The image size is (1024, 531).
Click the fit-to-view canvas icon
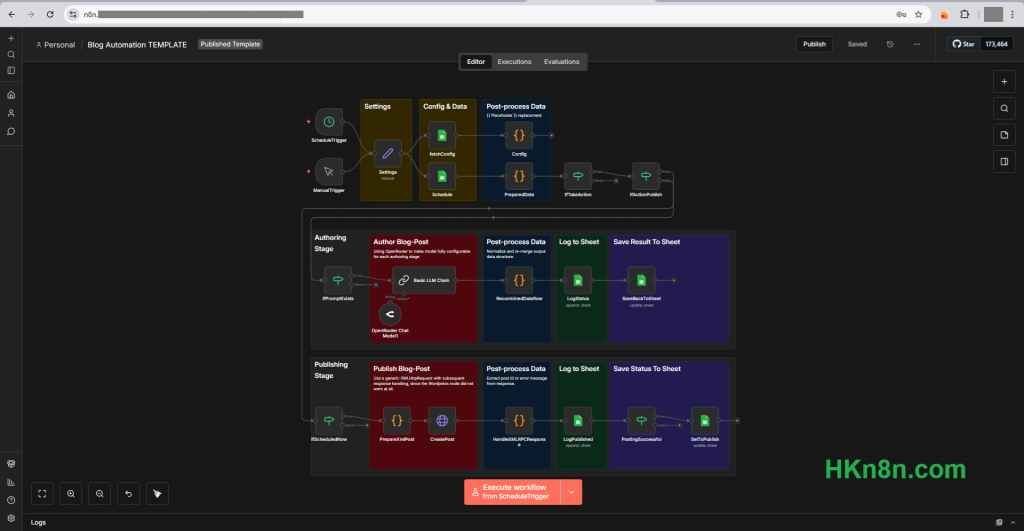coord(42,493)
